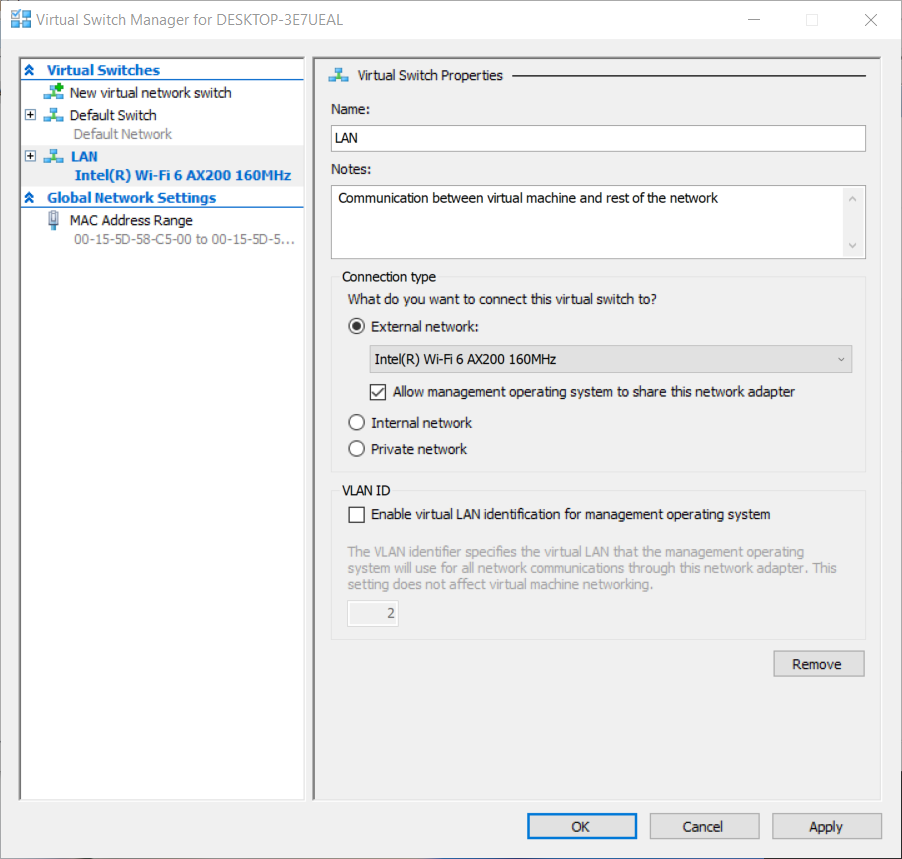Click the Virtual Switch Properties header icon

point(339,75)
